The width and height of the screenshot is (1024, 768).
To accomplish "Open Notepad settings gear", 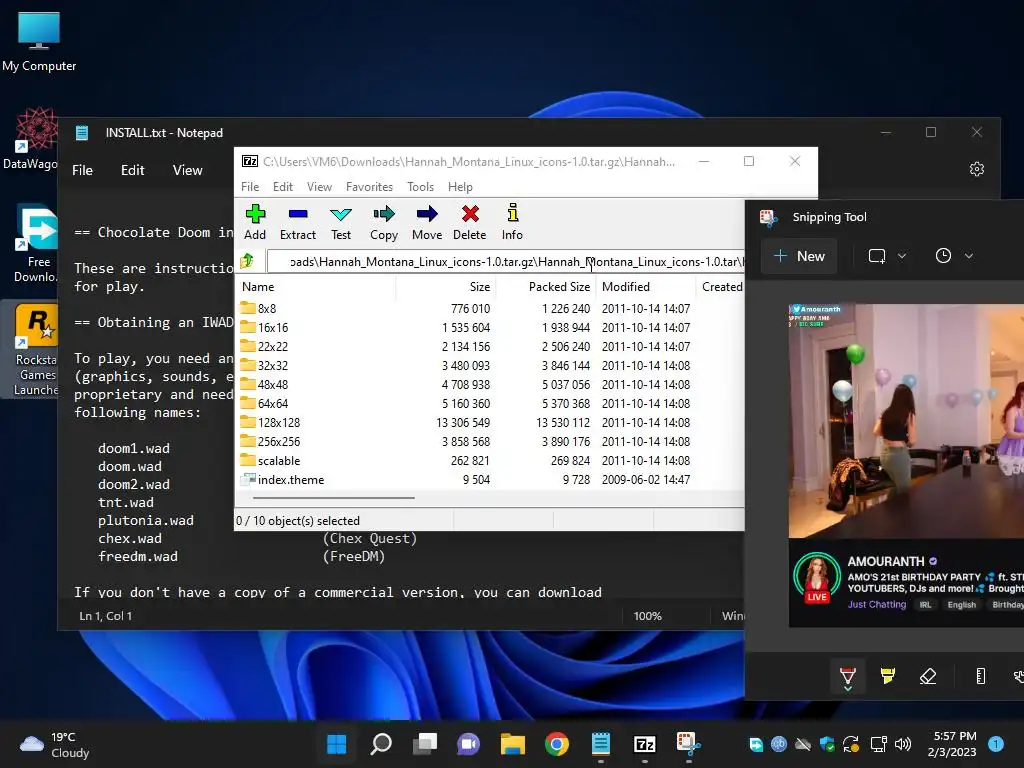I will pos(976,169).
